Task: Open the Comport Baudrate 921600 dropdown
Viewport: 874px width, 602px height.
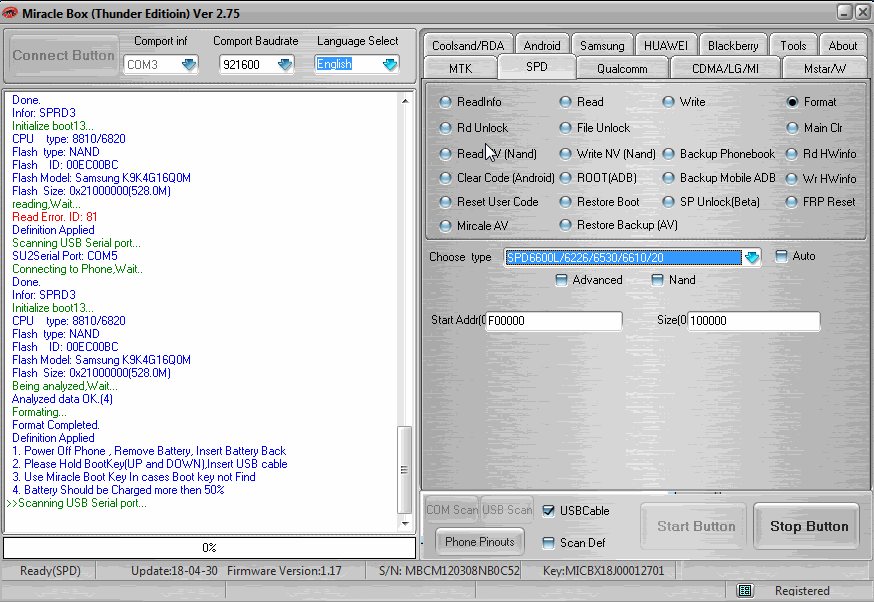Action: [285, 65]
